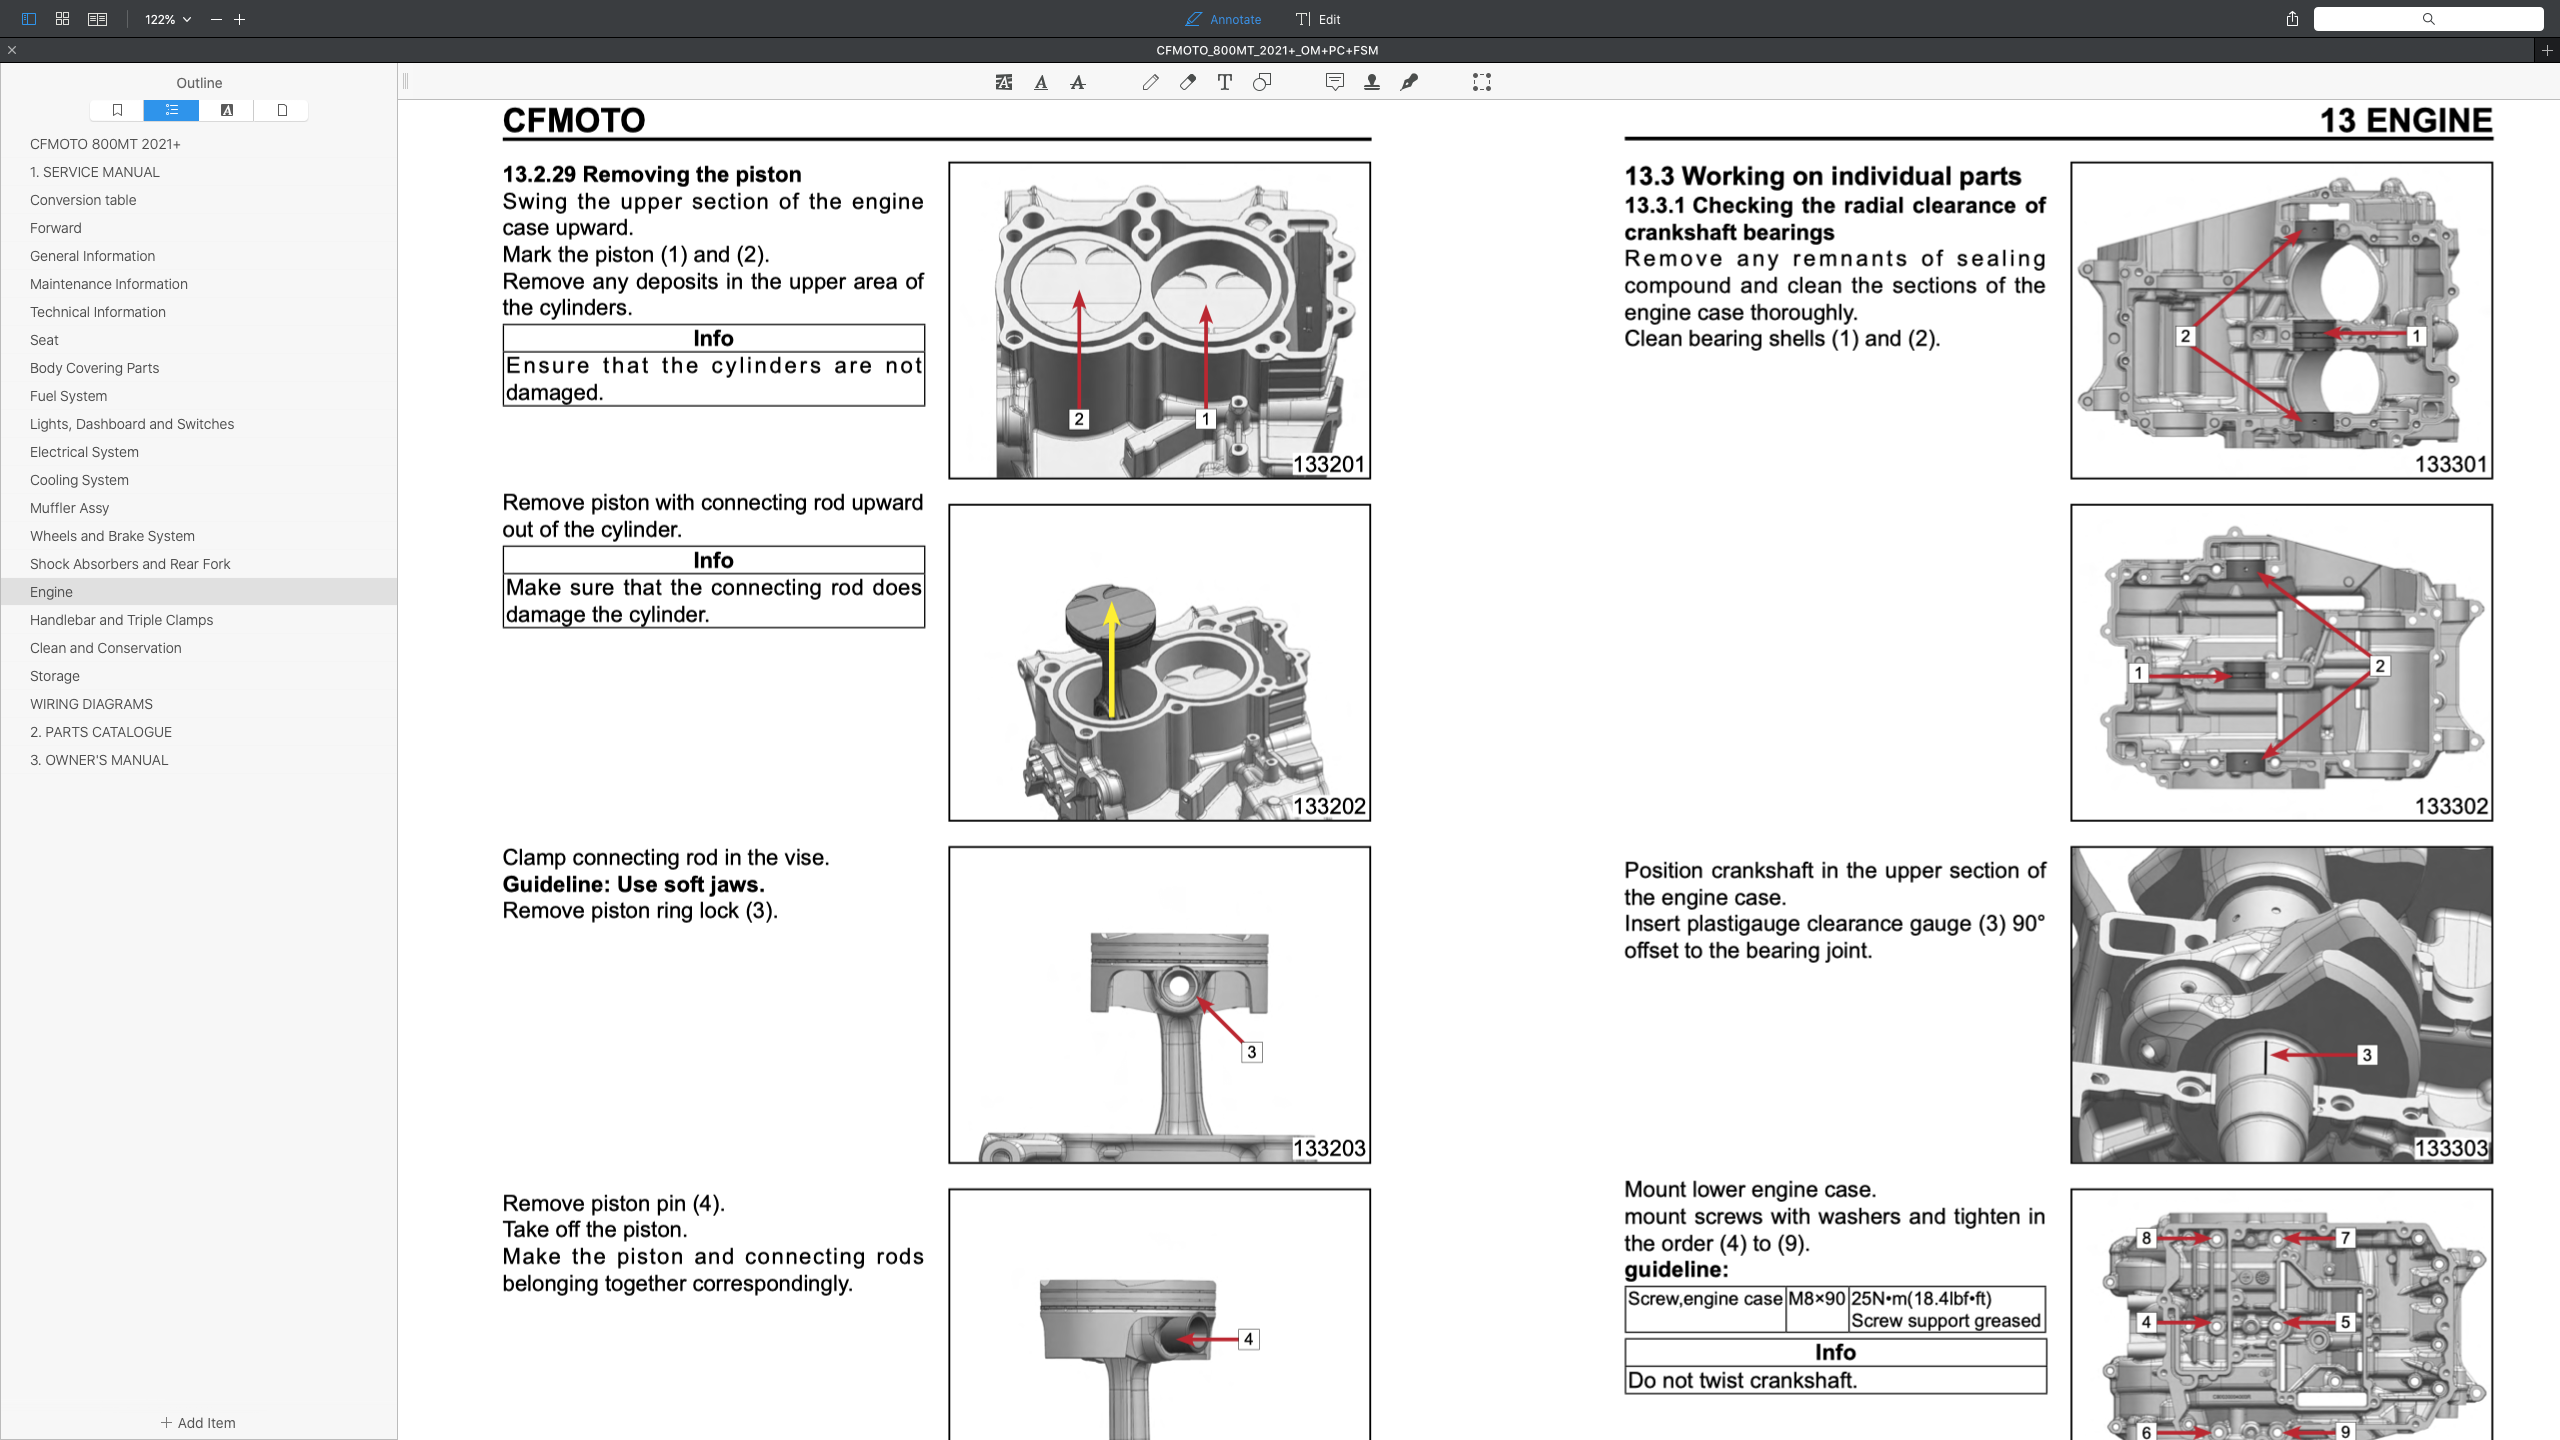Show the Bookmarks sidebar tab

click(x=117, y=110)
